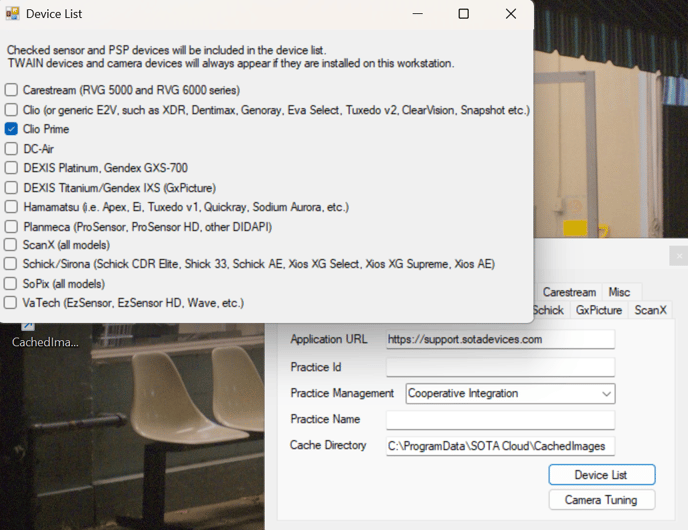Click the Cache Directory path field

[x=500, y=446]
